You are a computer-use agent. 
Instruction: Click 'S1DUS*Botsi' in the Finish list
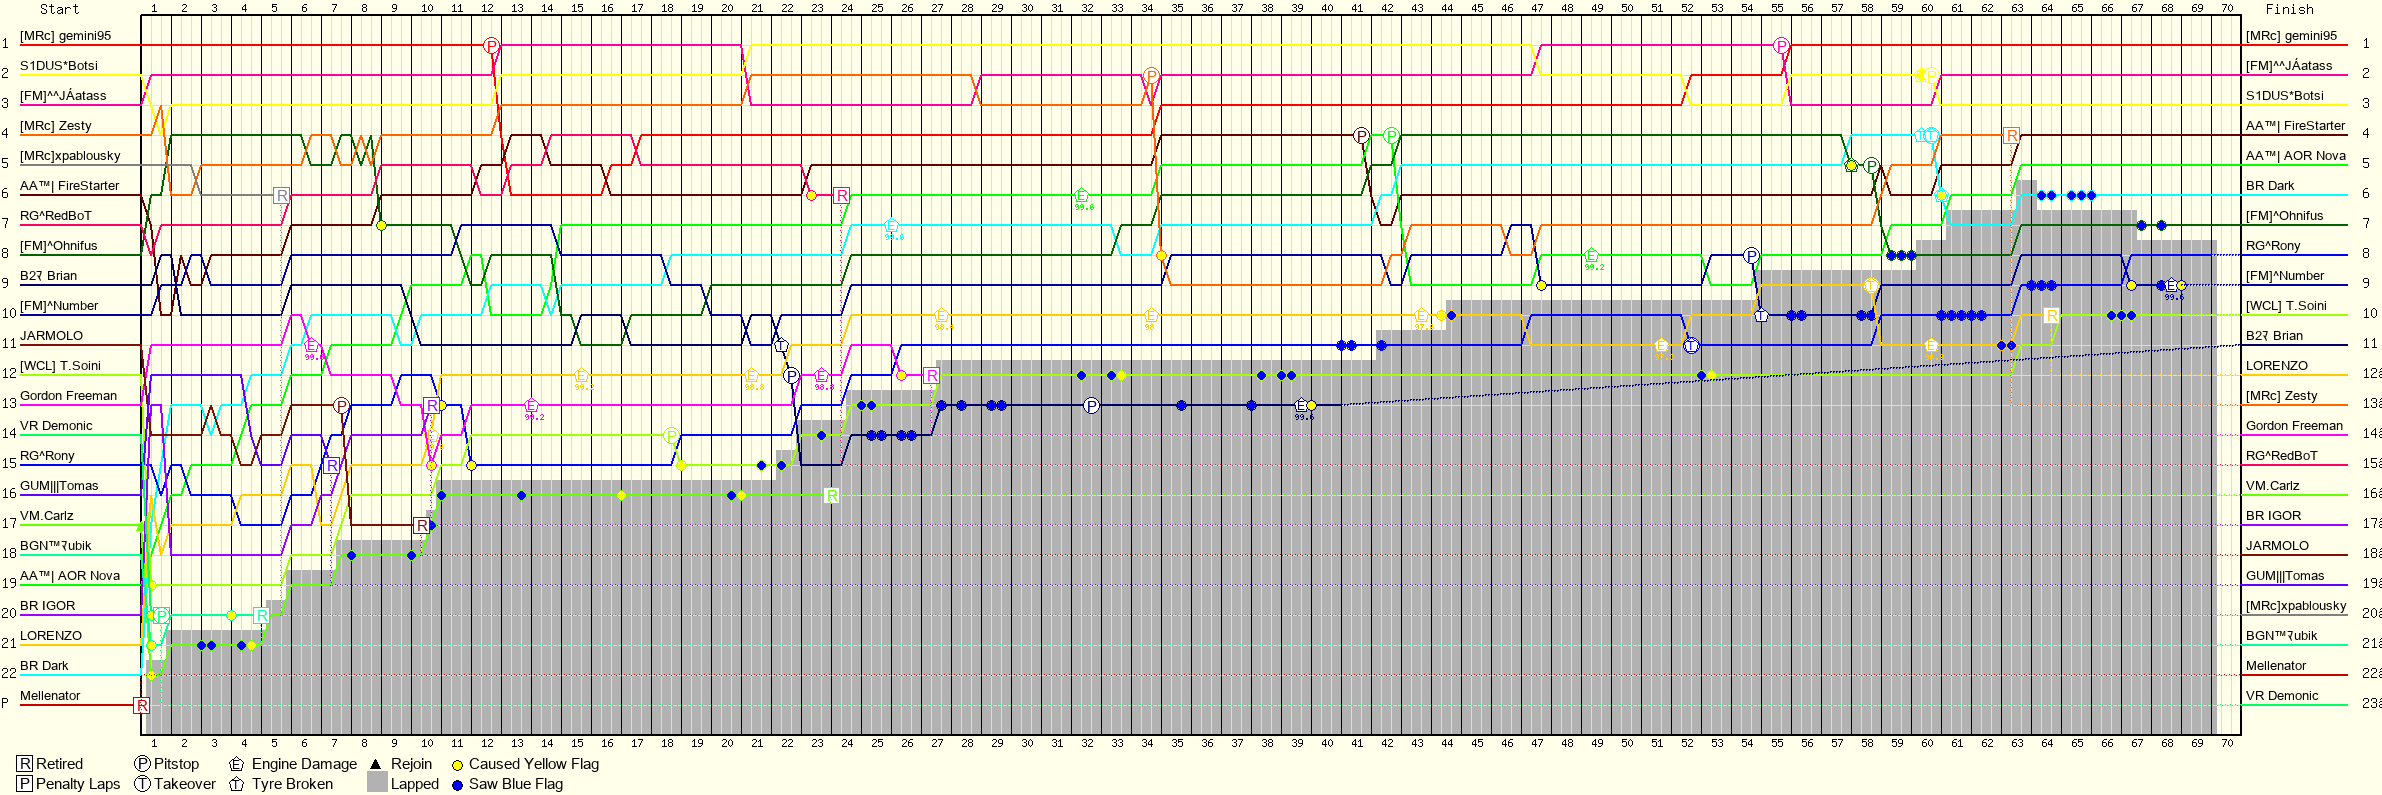(x=2285, y=96)
